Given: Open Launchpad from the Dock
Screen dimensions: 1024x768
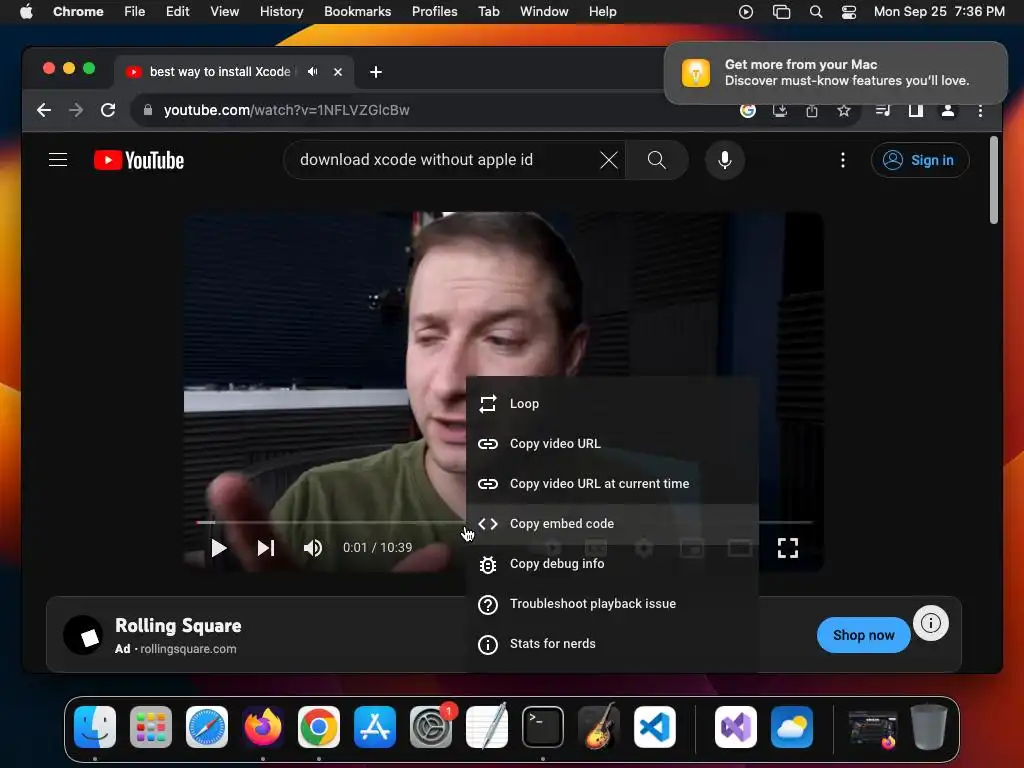Looking at the screenshot, I should (x=151, y=727).
